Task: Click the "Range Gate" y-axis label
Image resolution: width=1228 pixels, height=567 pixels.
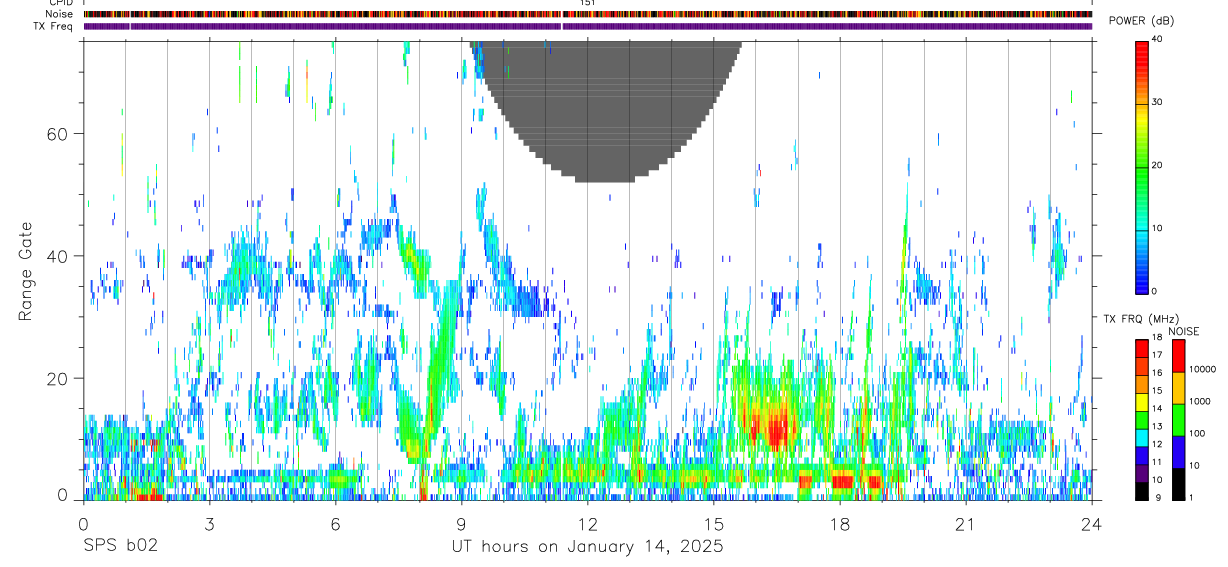Action: [x=26, y=272]
